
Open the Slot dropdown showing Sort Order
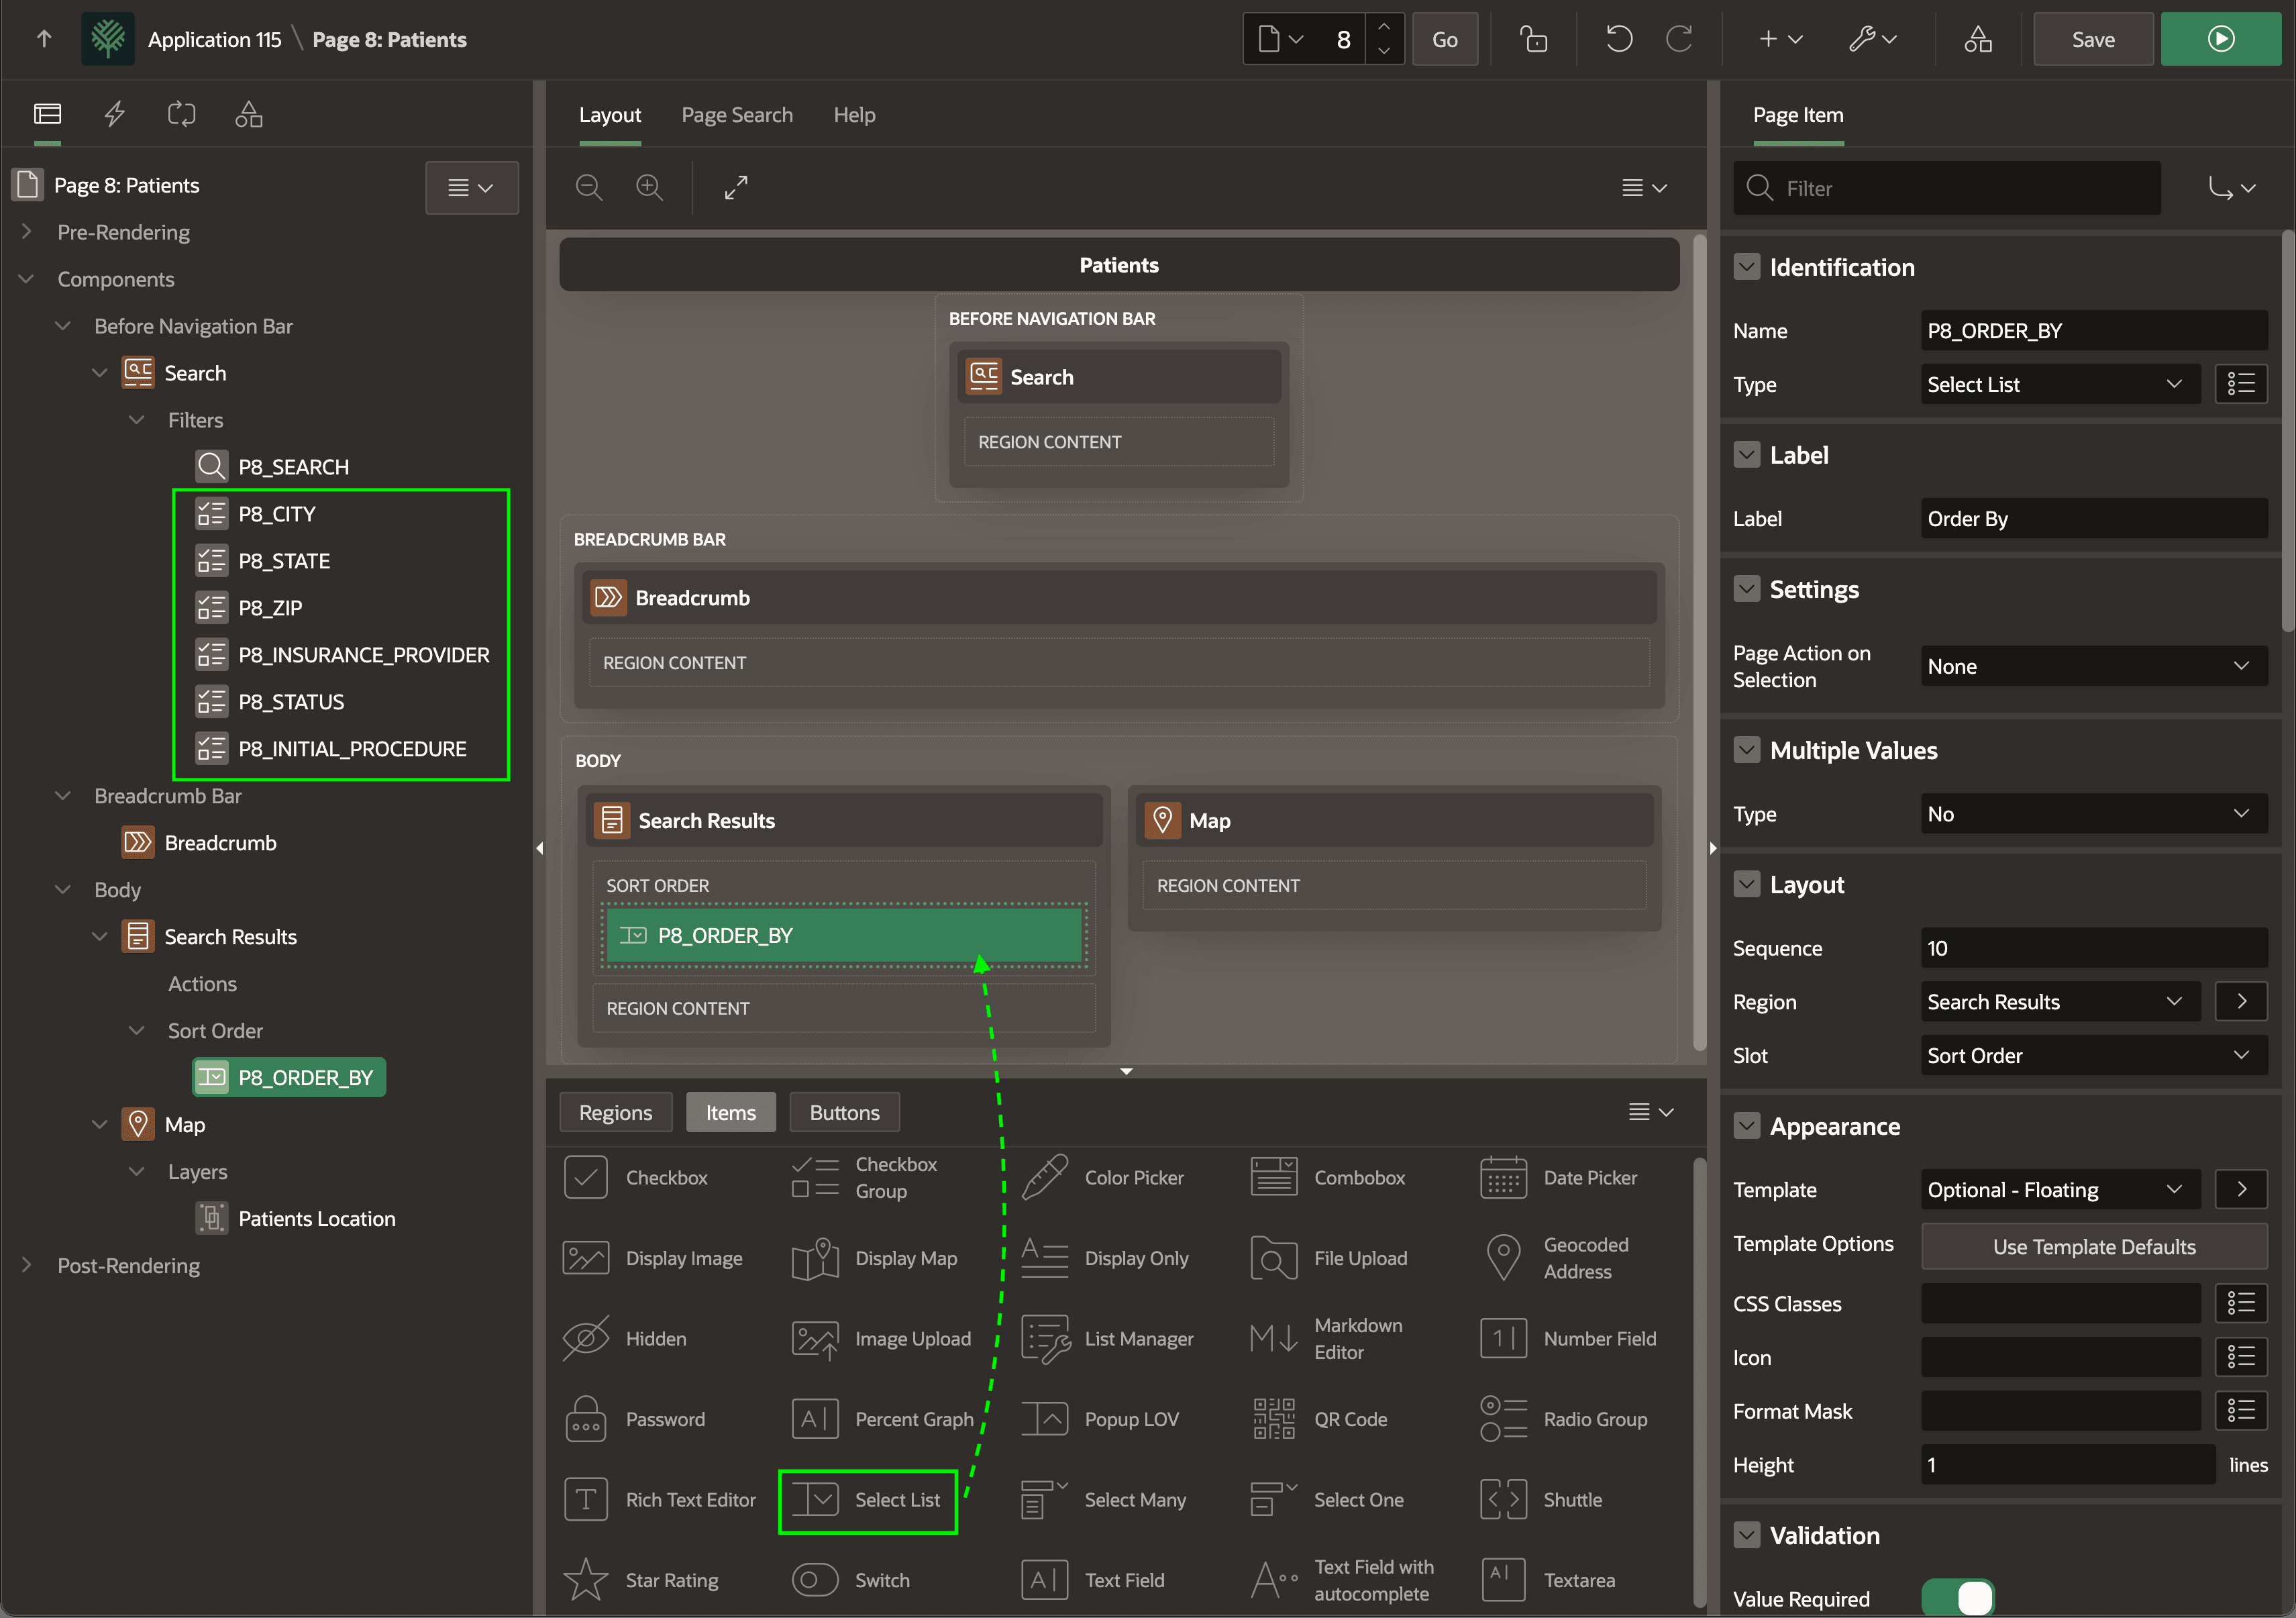[x=2093, y=1055]
